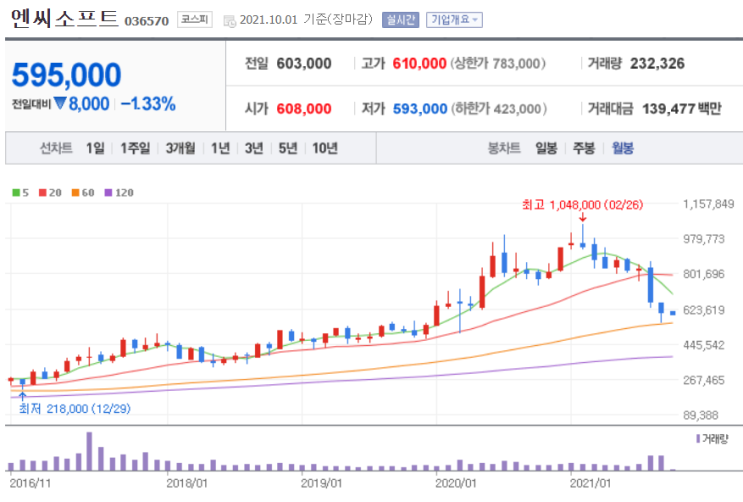
Task: Click the 최저 218,000 (12/29) label
Action: (x=74, y=409)
